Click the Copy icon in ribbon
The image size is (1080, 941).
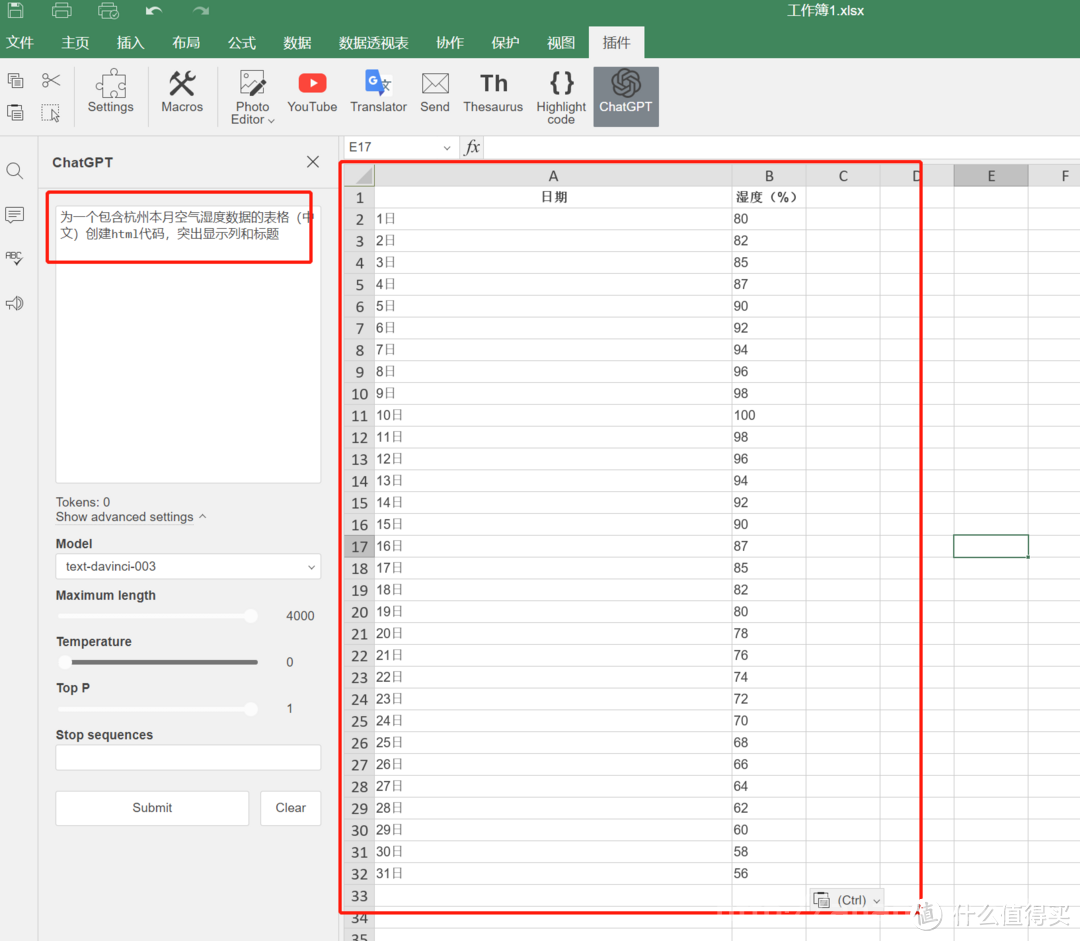click(x=15, y=81)
